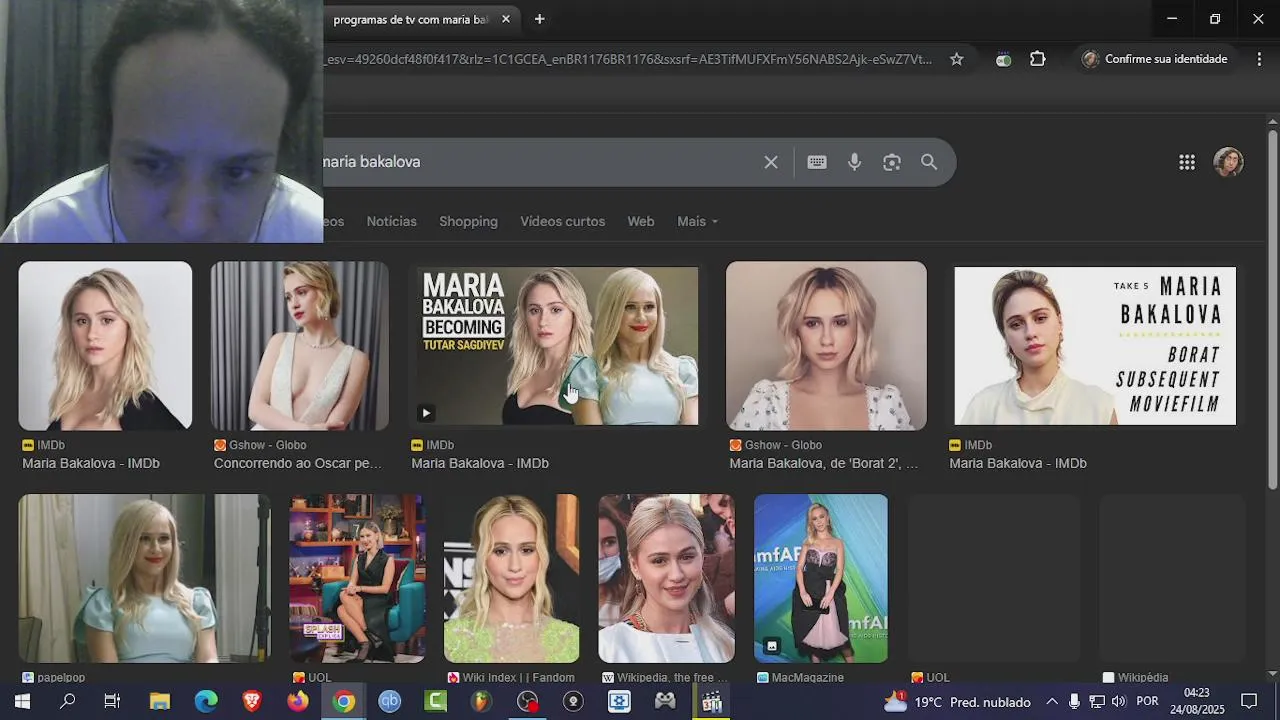Screen dimensions: 1280x720
Task: Open qBittorrent from the taskbar
Action: (390, 701)
